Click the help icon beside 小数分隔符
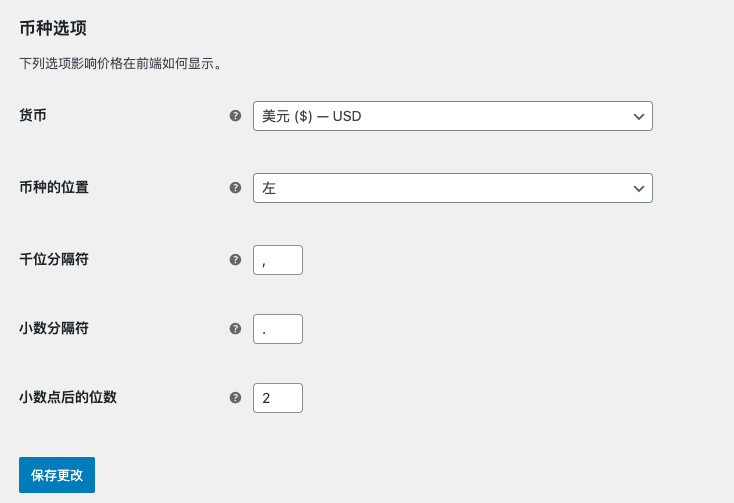 click(x=235, y=328)
